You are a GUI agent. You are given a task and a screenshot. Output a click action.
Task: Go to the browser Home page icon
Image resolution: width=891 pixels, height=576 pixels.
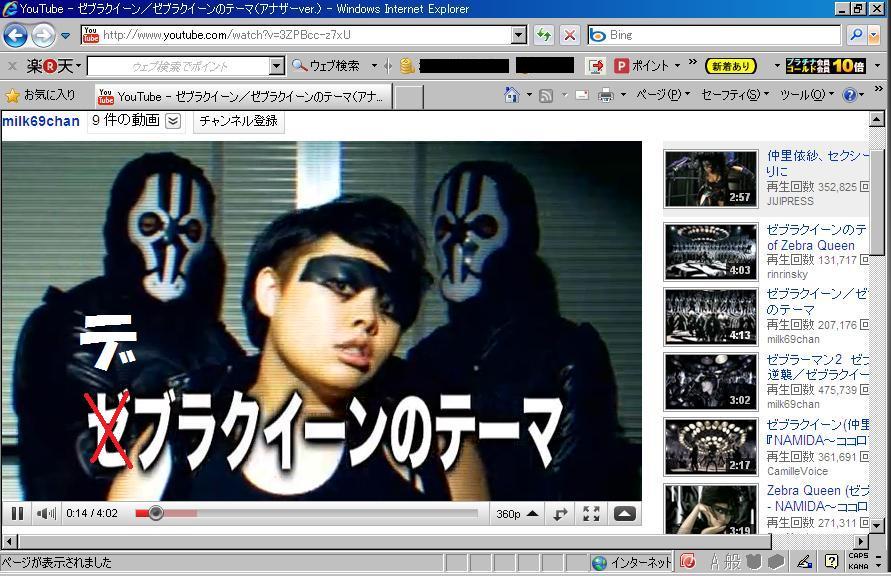(511, 95)
